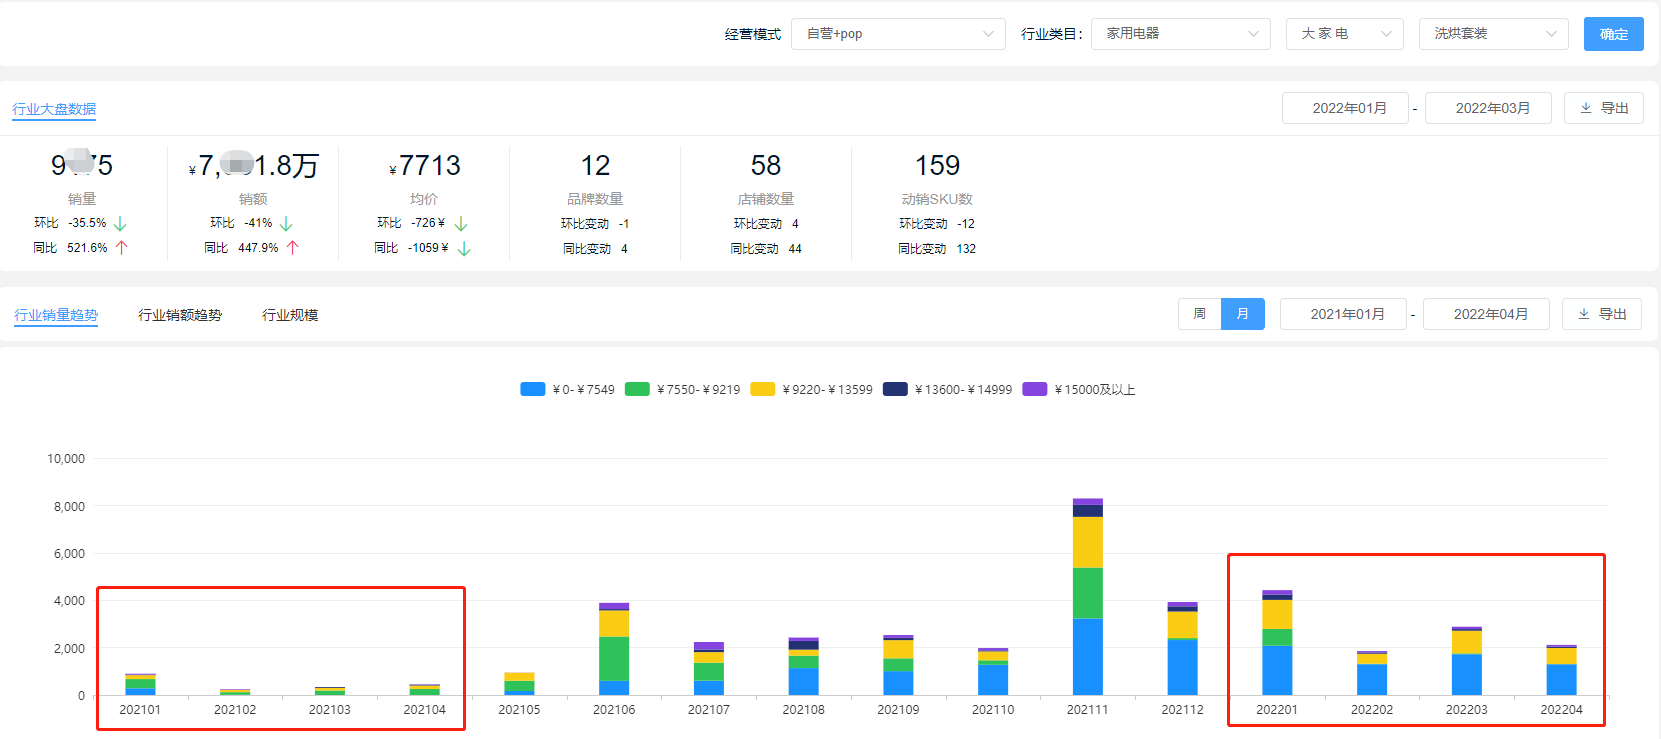Switch to the 行业销量趋势 tab
Viewport: 1661px width, 739px height.
56,315
